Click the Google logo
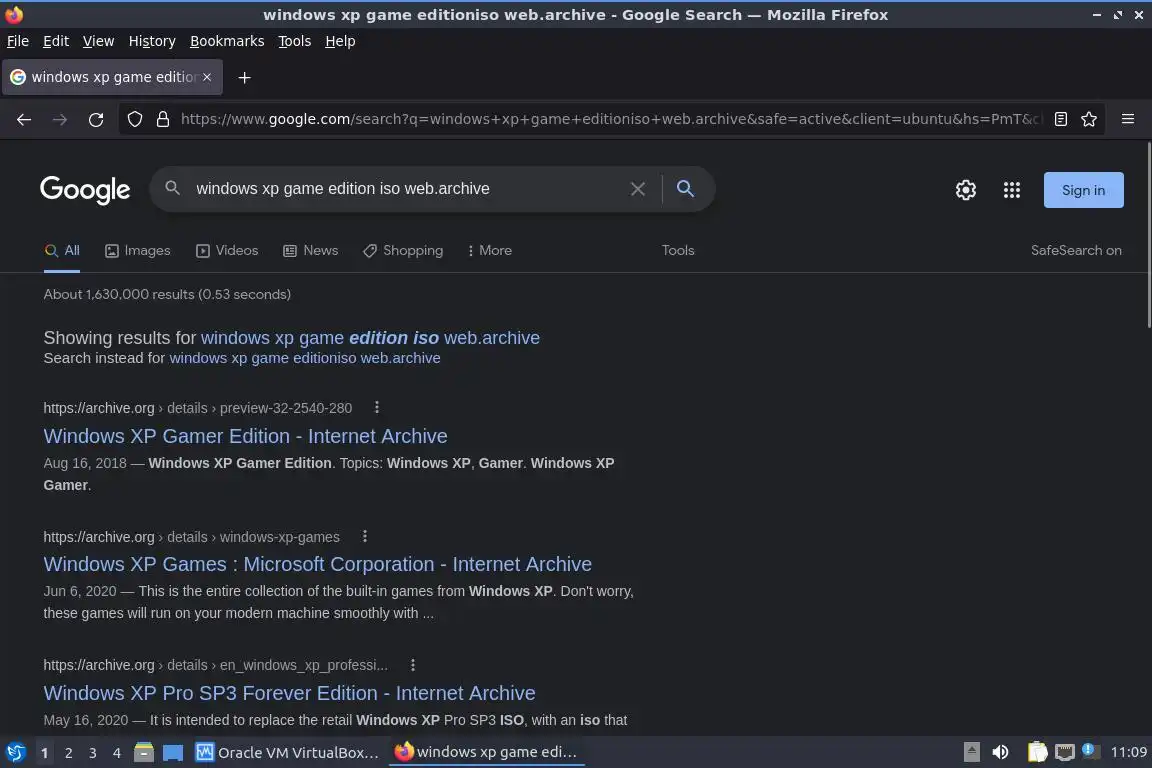 click(85, 190)
